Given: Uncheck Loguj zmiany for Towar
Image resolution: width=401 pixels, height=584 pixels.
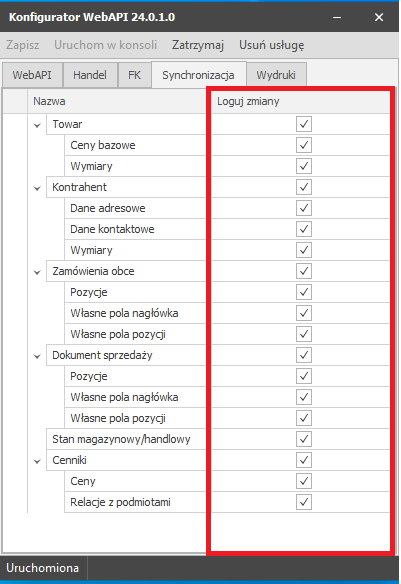Looking at the screenshot, I should pos(304,124).
